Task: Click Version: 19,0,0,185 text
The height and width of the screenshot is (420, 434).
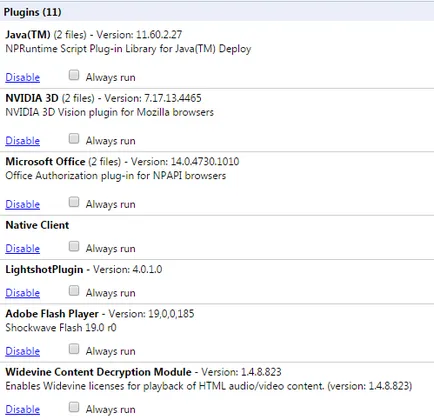Action: [152, 314]
